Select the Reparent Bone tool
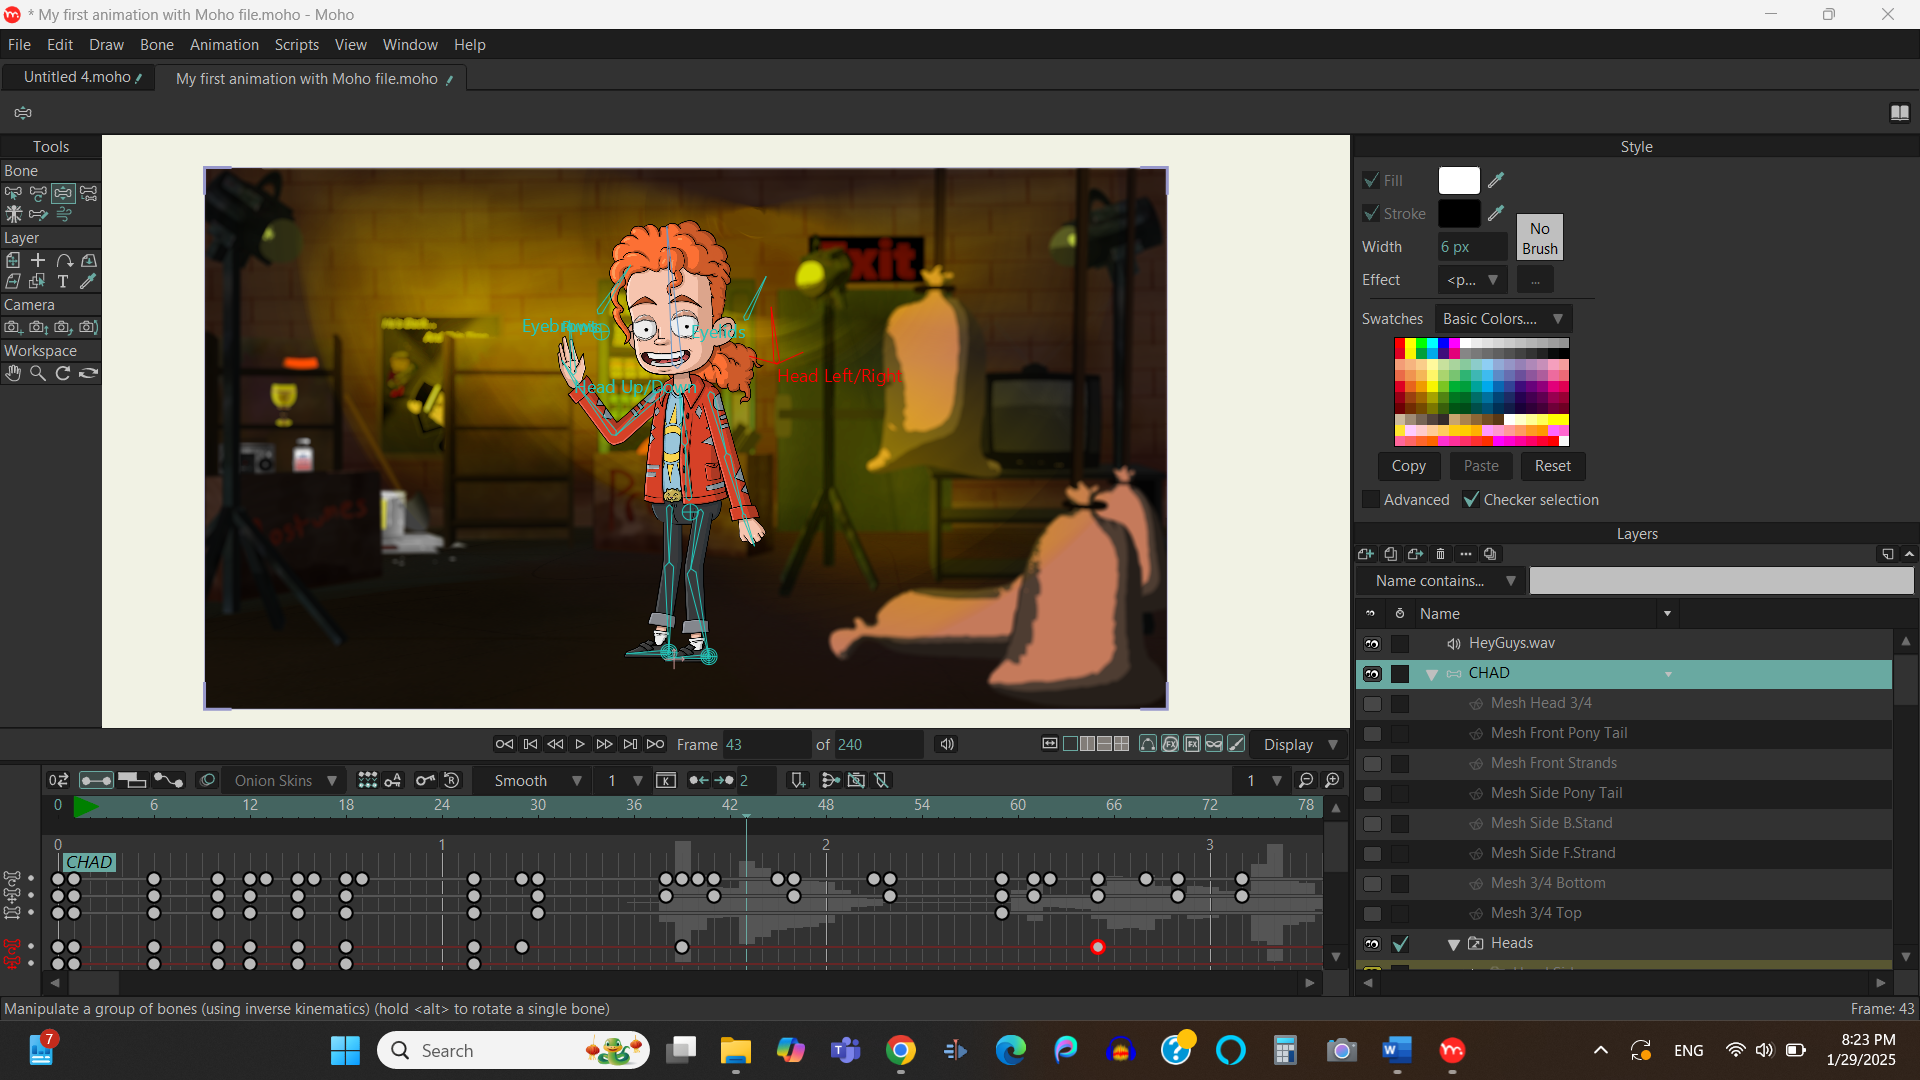This screenshot has width=1920, height=1080. [x=89, y=193]
